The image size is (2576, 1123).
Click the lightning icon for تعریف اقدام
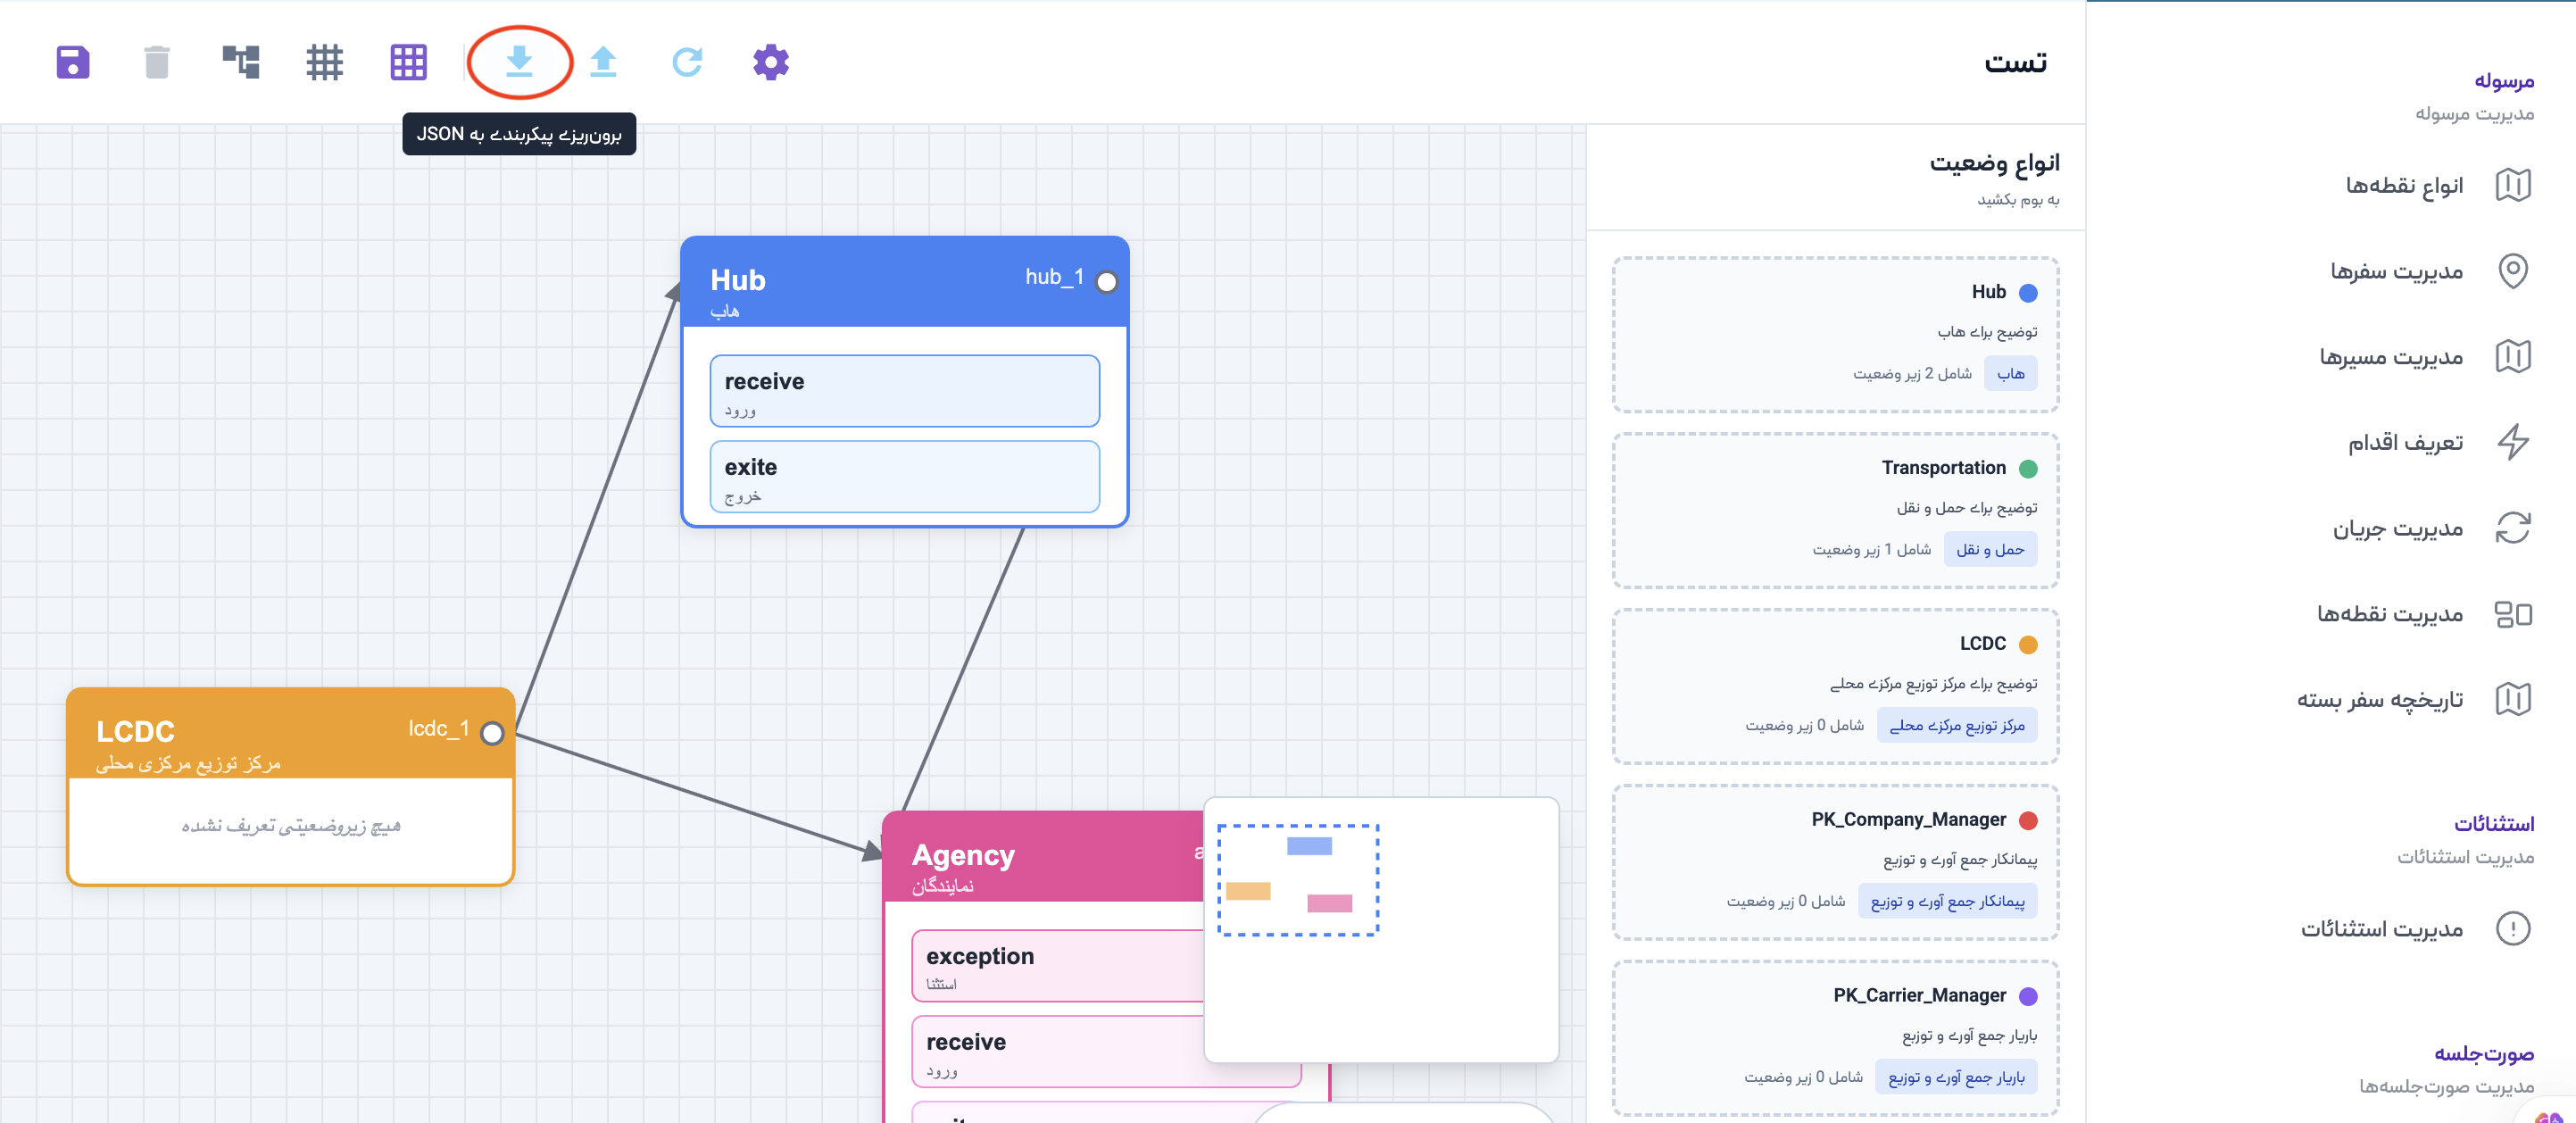(2513, 442)
